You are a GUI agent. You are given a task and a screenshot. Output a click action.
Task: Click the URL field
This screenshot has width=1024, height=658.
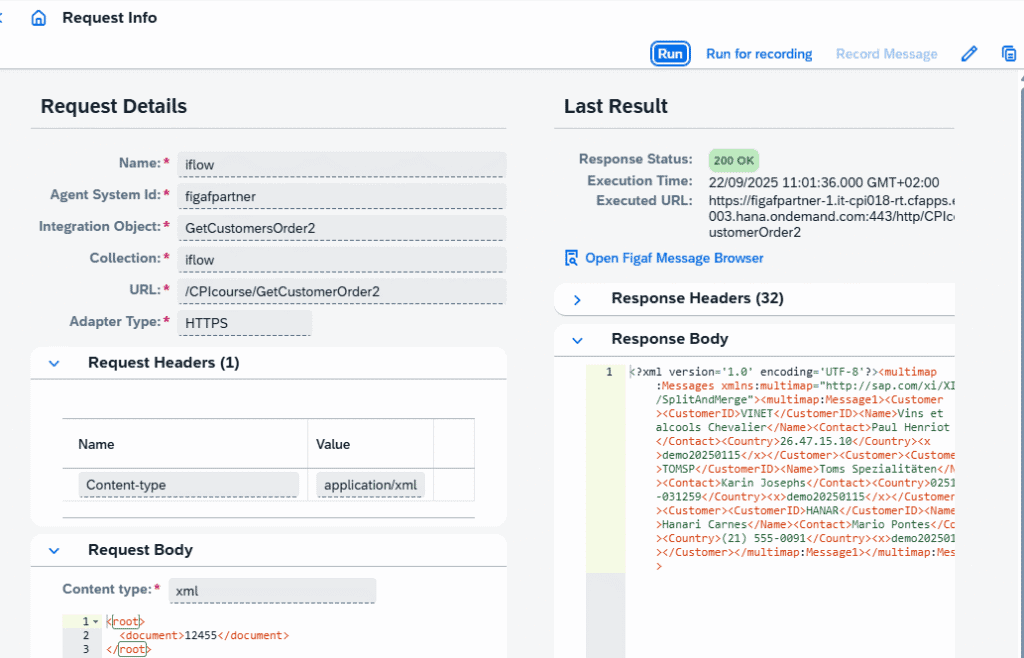tap(342, 291)
